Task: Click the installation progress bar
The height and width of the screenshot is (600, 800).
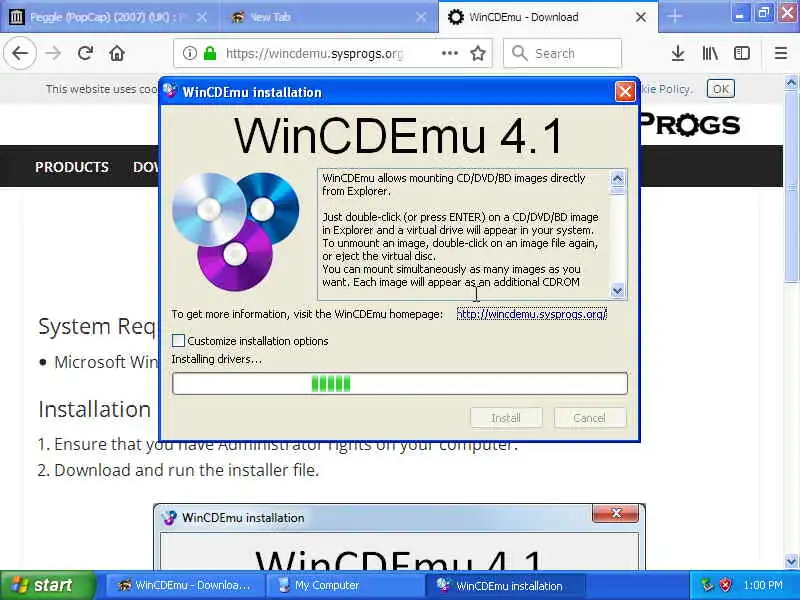Action: click(399, 384)
